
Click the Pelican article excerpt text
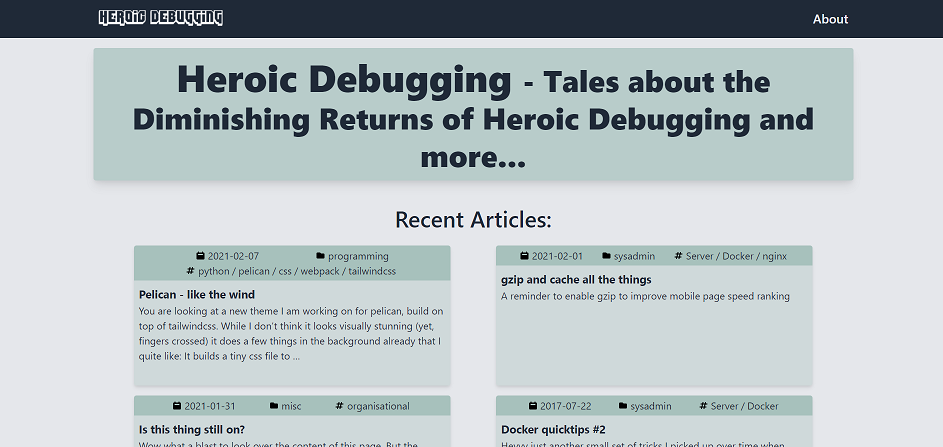click(292, 334)
